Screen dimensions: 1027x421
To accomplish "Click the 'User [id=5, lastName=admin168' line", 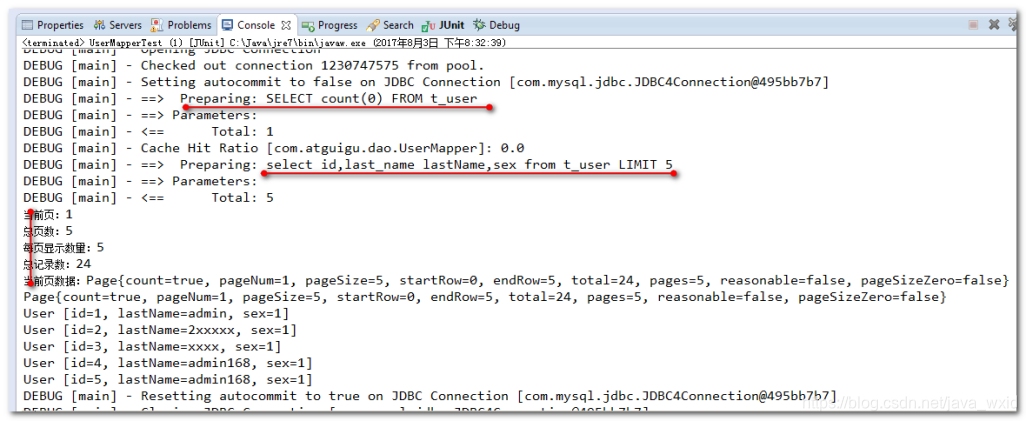I will 168,378.
